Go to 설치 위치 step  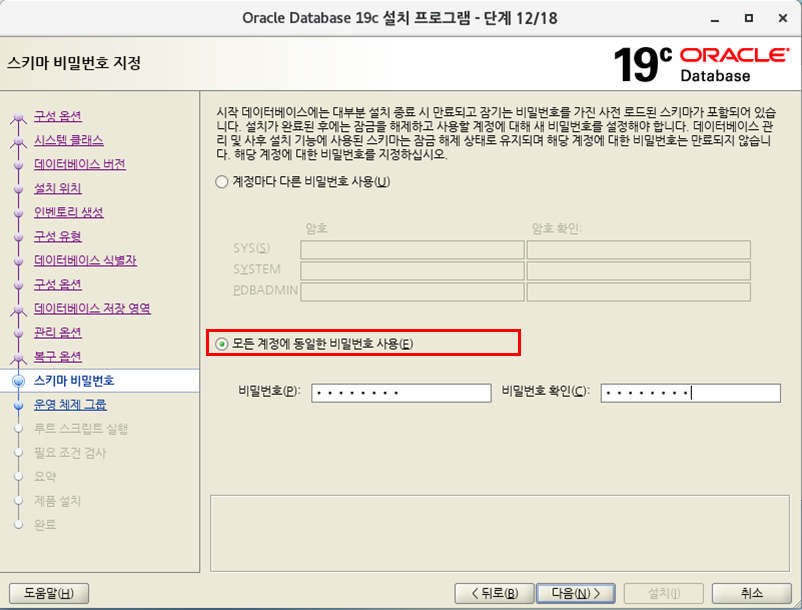(x=58, y=188)
